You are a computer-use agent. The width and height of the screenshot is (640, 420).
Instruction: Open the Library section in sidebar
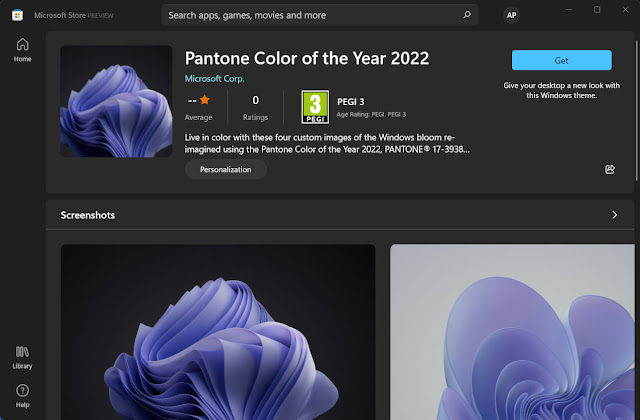22,358
